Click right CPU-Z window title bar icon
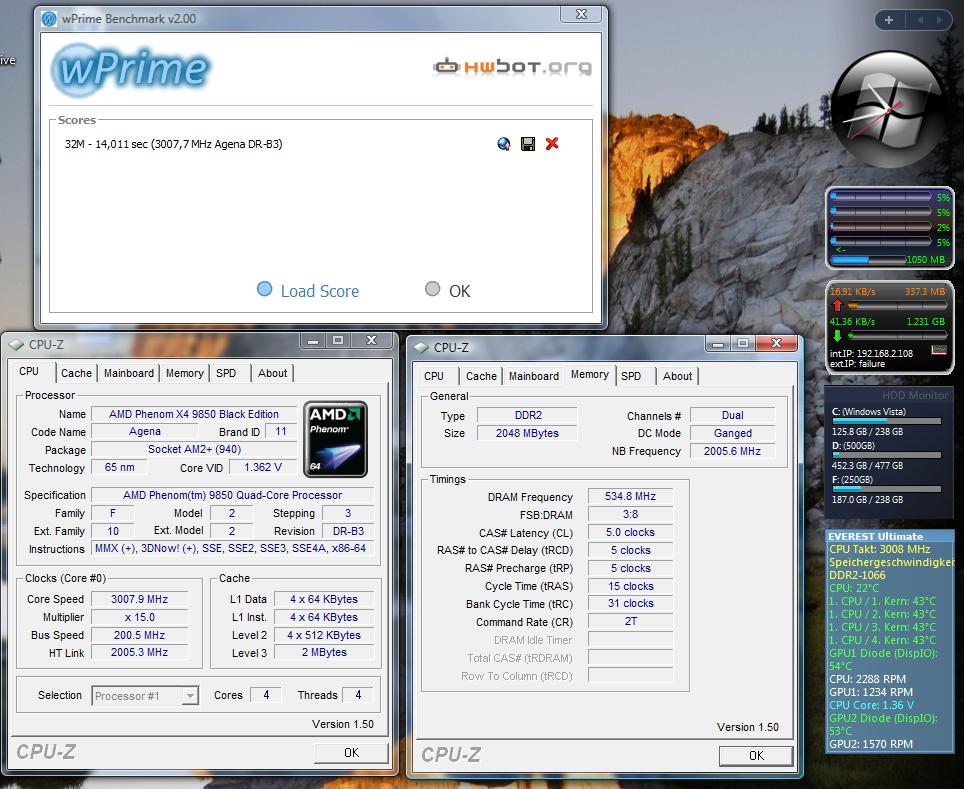Screen dimensions: 964x789 click(x=421, y=347)
